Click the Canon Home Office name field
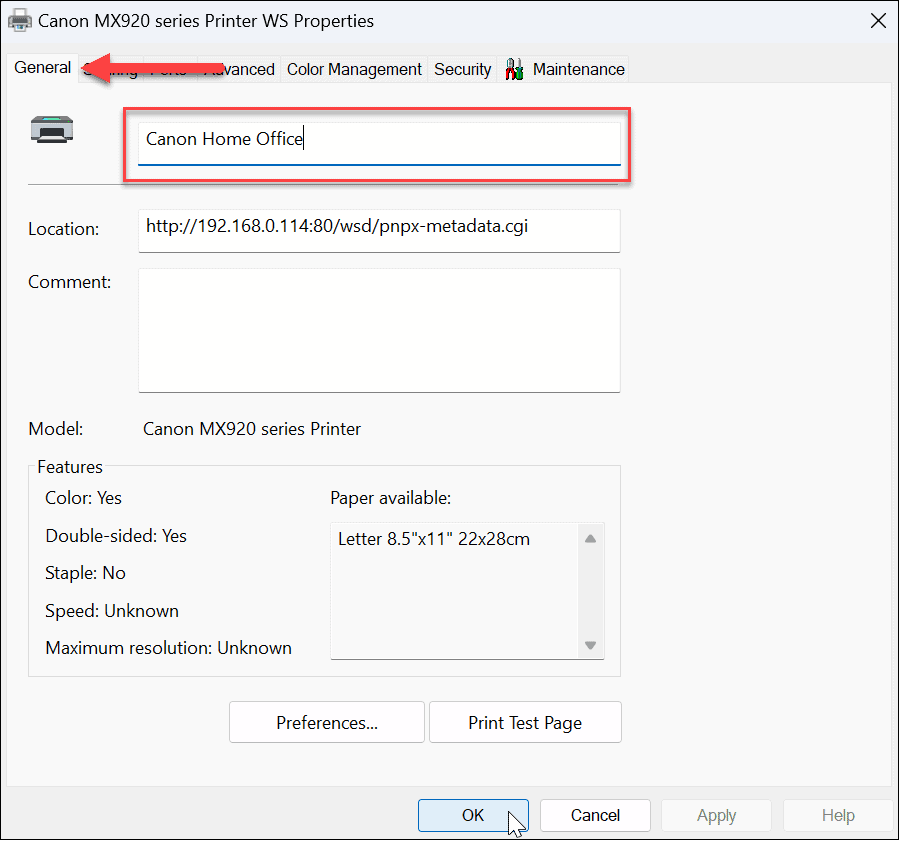 (378, 140)
